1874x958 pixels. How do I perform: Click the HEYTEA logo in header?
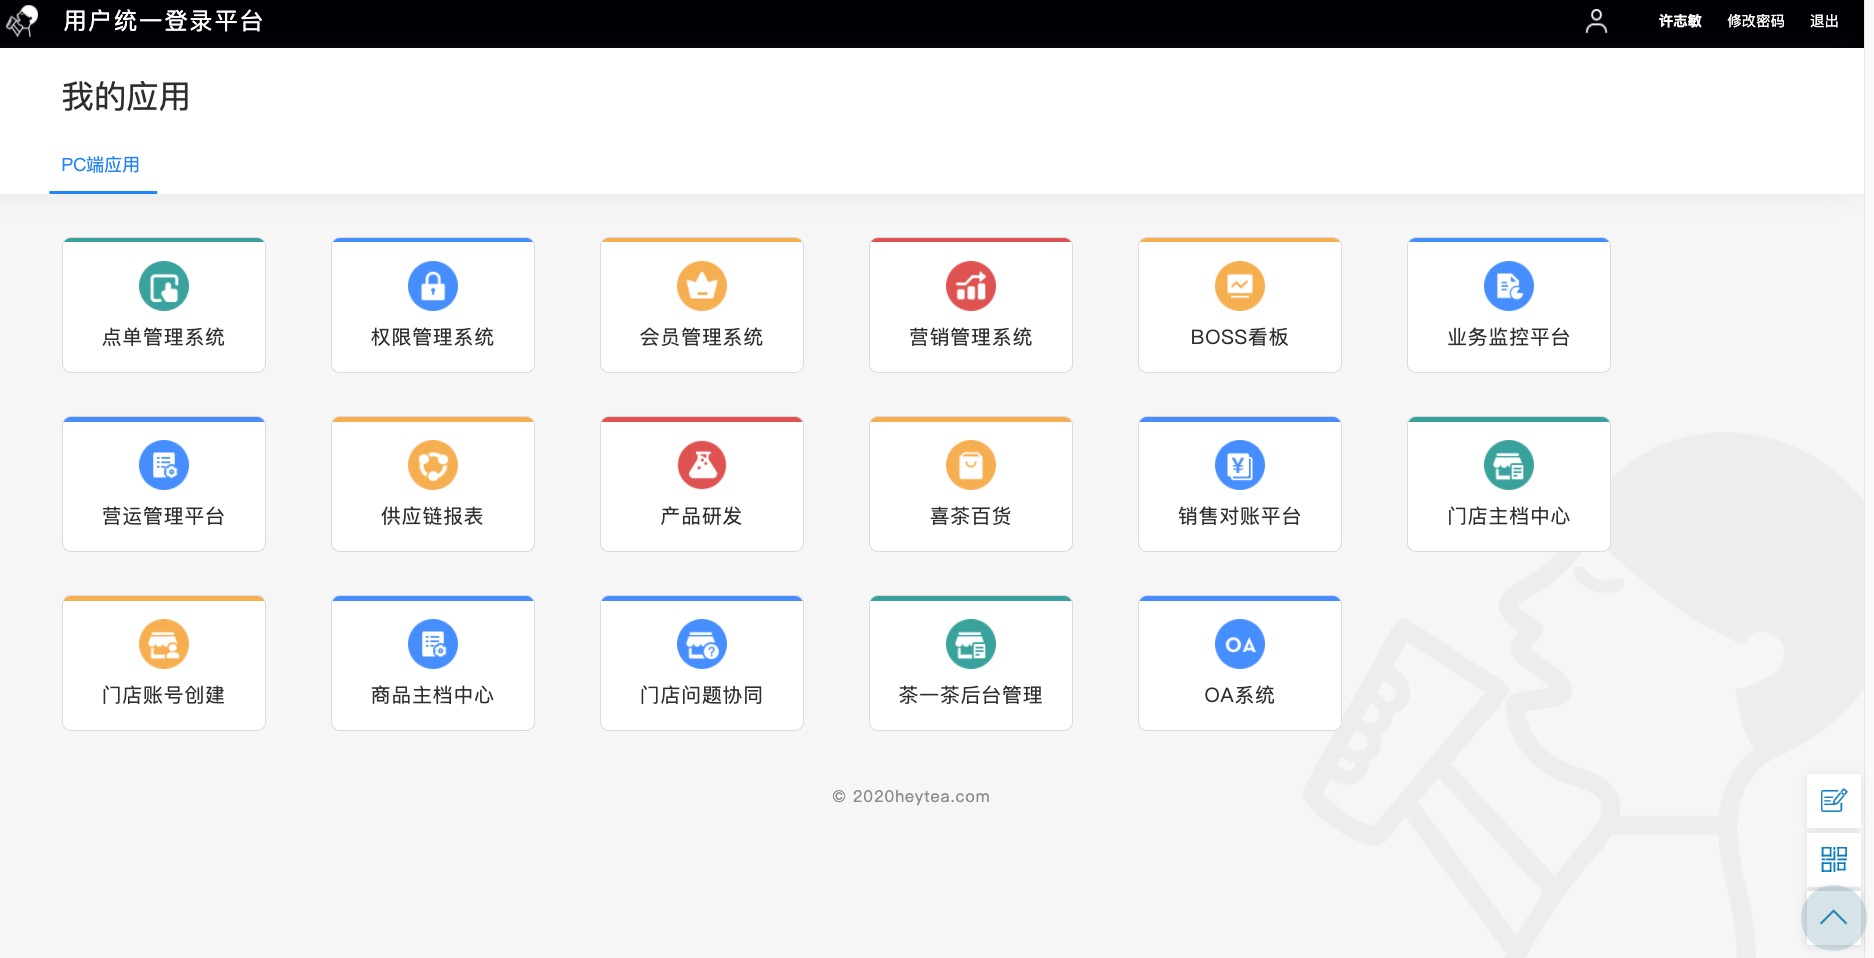22,21
